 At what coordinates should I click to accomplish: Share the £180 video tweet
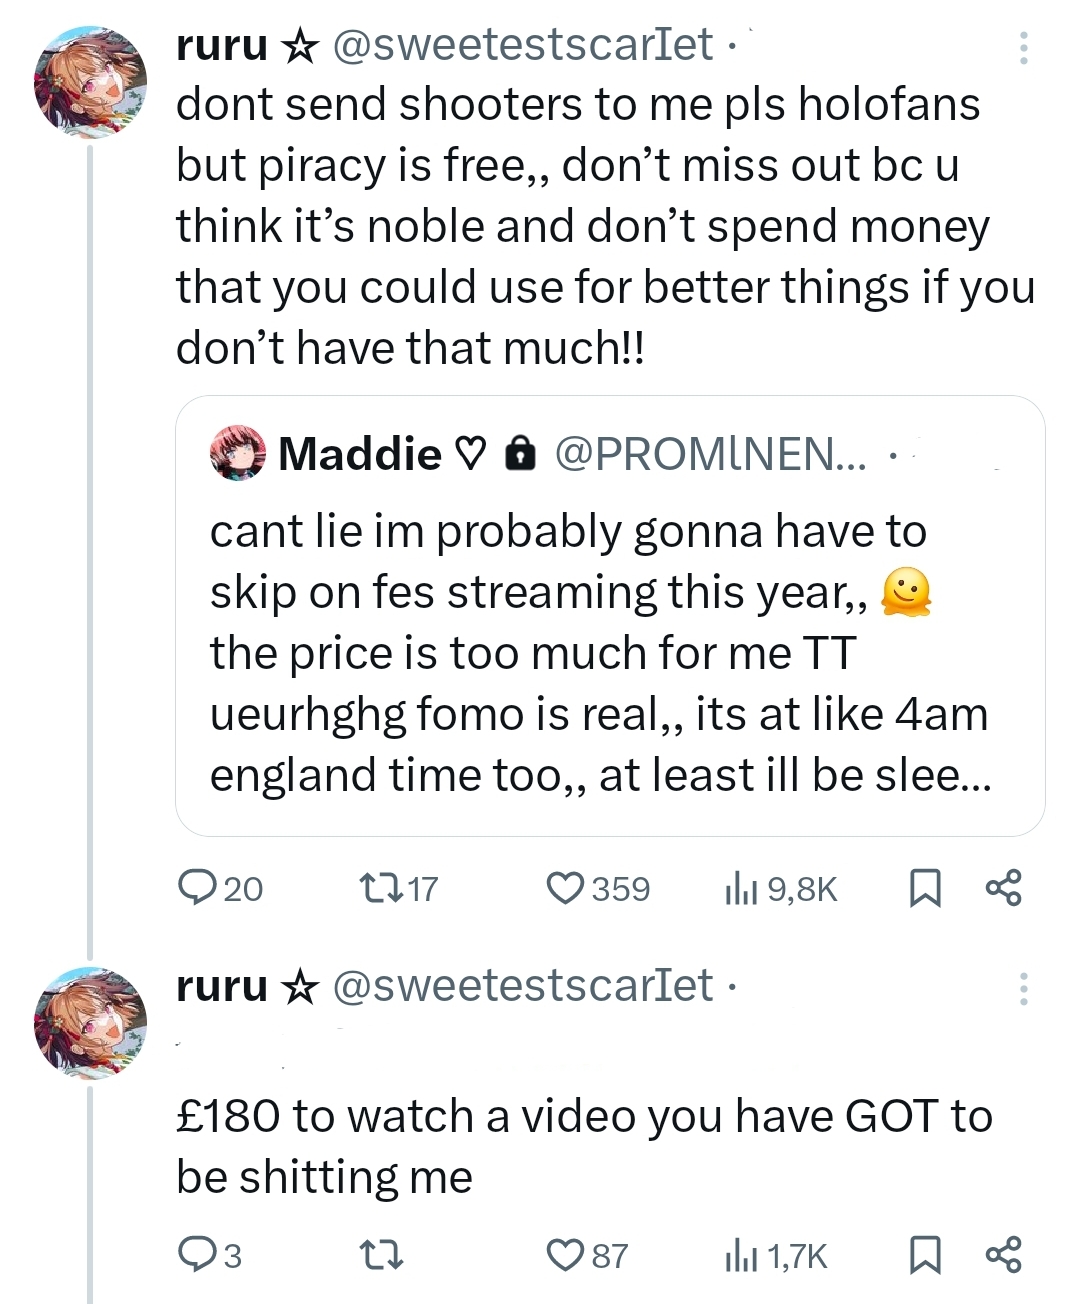pos(1003,1254)
